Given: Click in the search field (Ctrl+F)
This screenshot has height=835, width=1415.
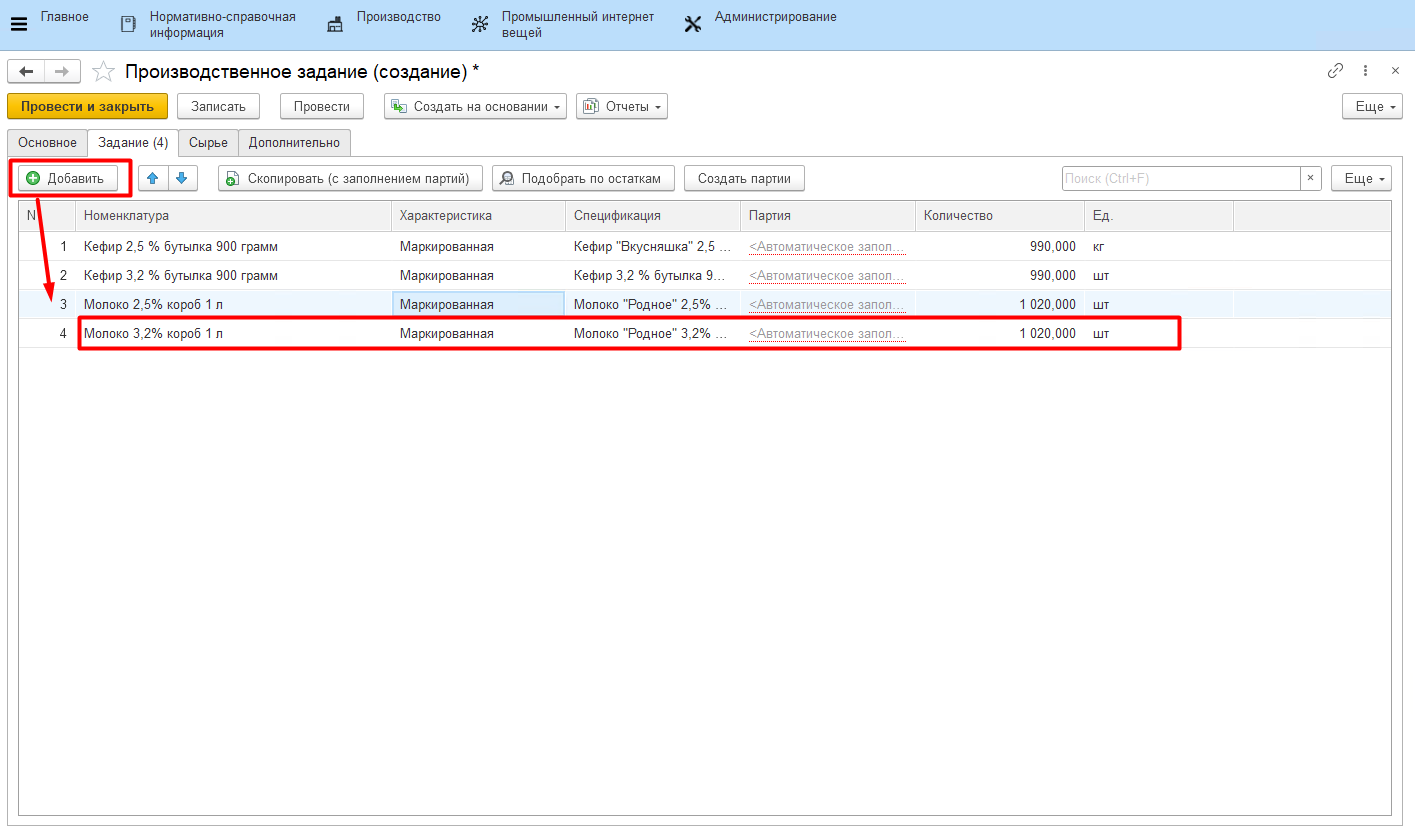Looking at the screenshot, I should pyautogui.click(x=1180, y=178).
